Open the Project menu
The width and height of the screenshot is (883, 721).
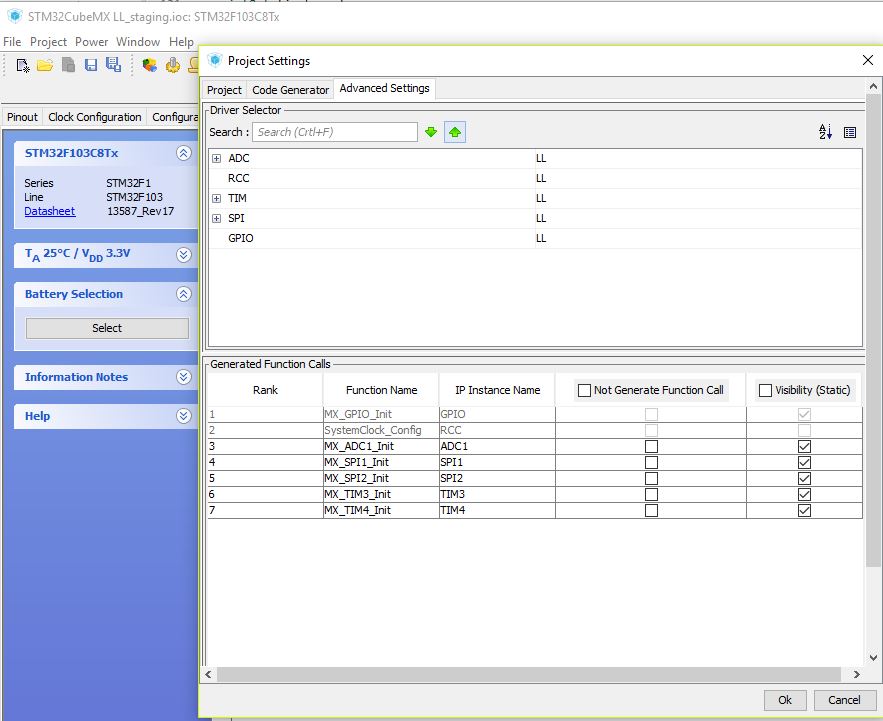[48, 42]
